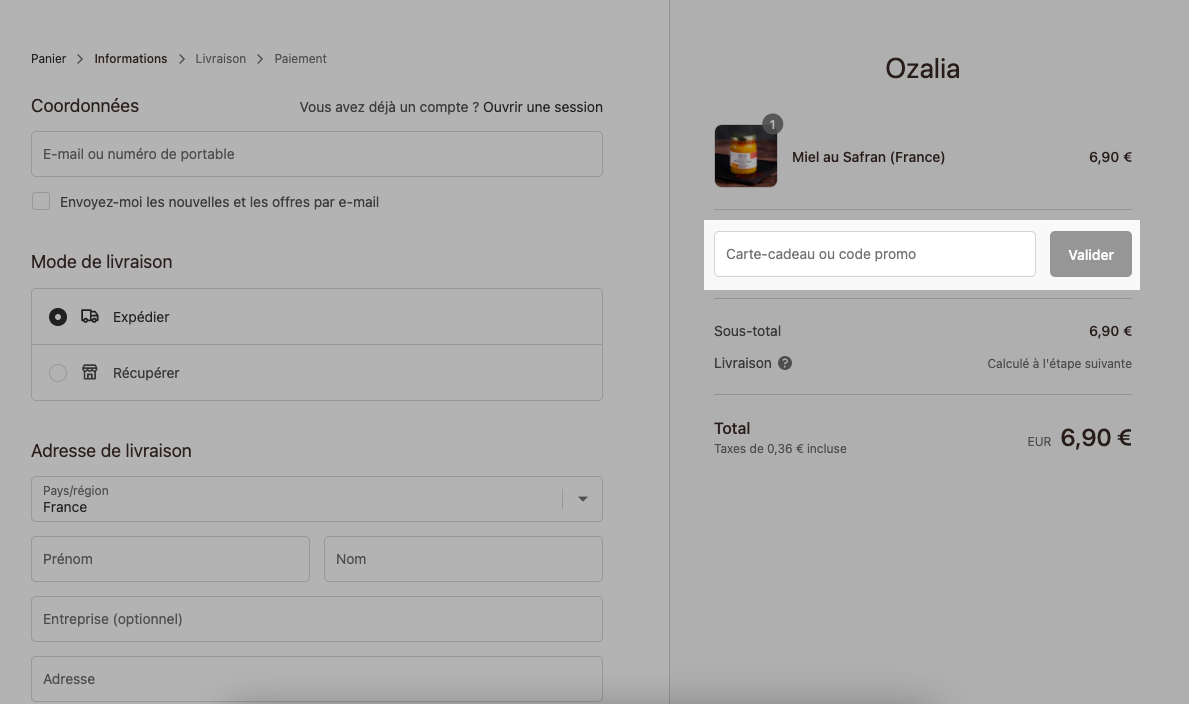This screenshot has height=704, width=1189.
Task: Focus the e-mail or mobile number field
Action: pos(317,154)
